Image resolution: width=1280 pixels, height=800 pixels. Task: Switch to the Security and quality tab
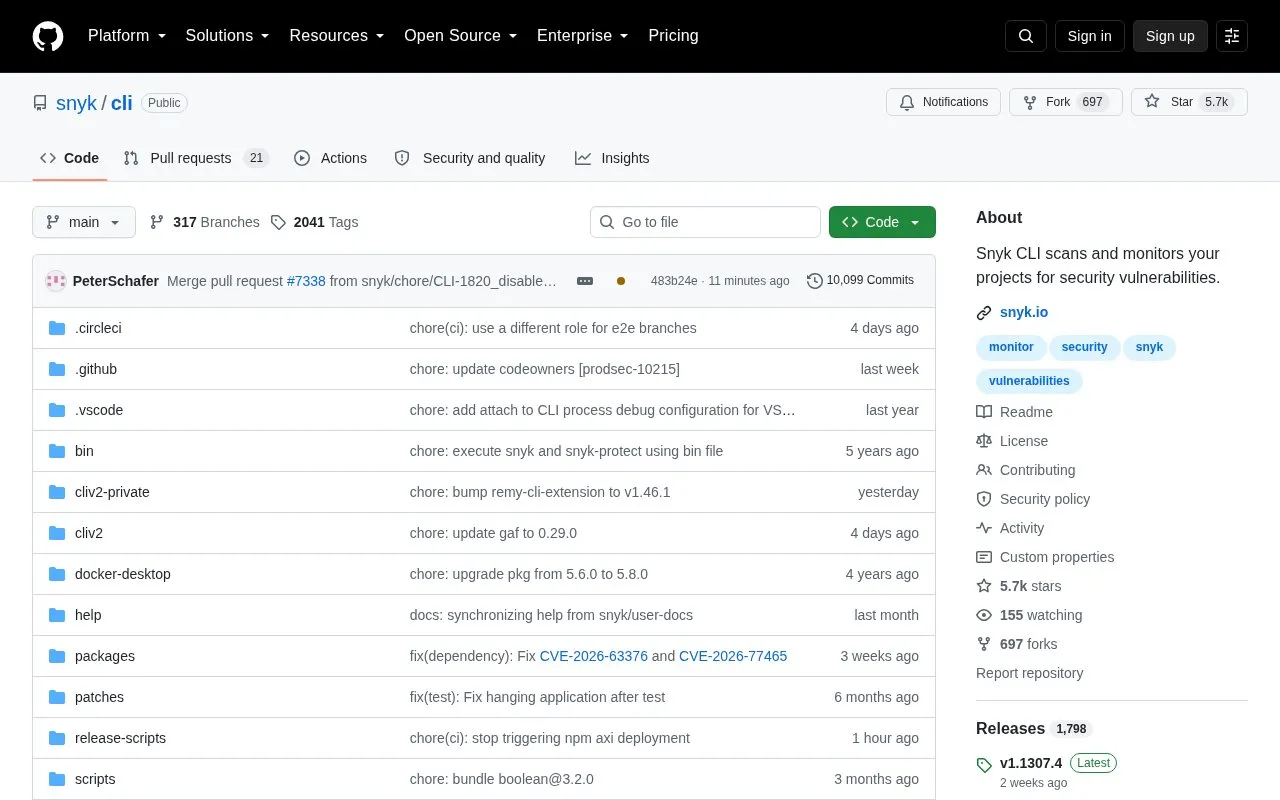(470, 158)
